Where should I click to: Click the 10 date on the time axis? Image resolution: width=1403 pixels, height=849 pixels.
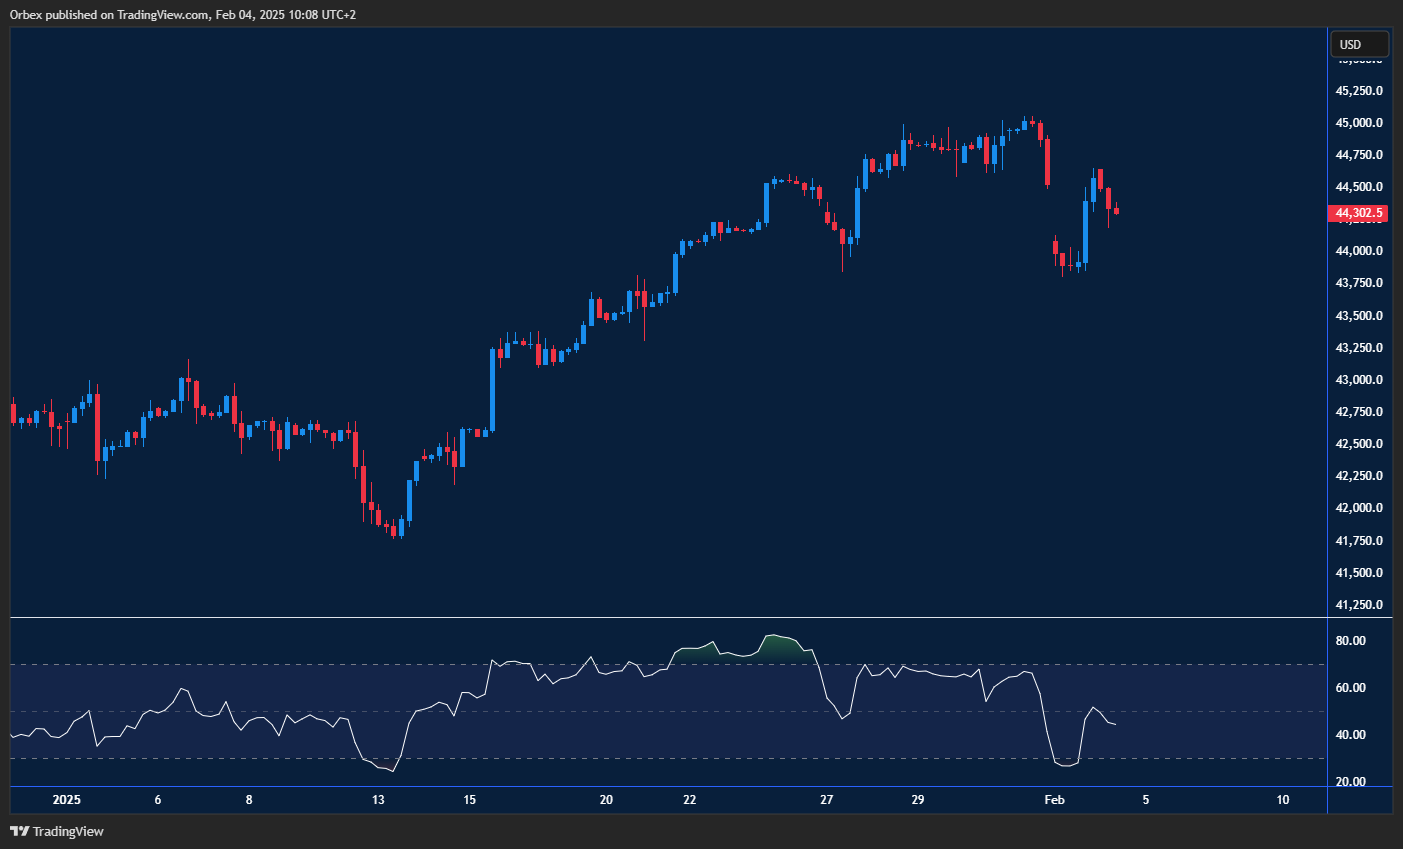[1283, 800]
